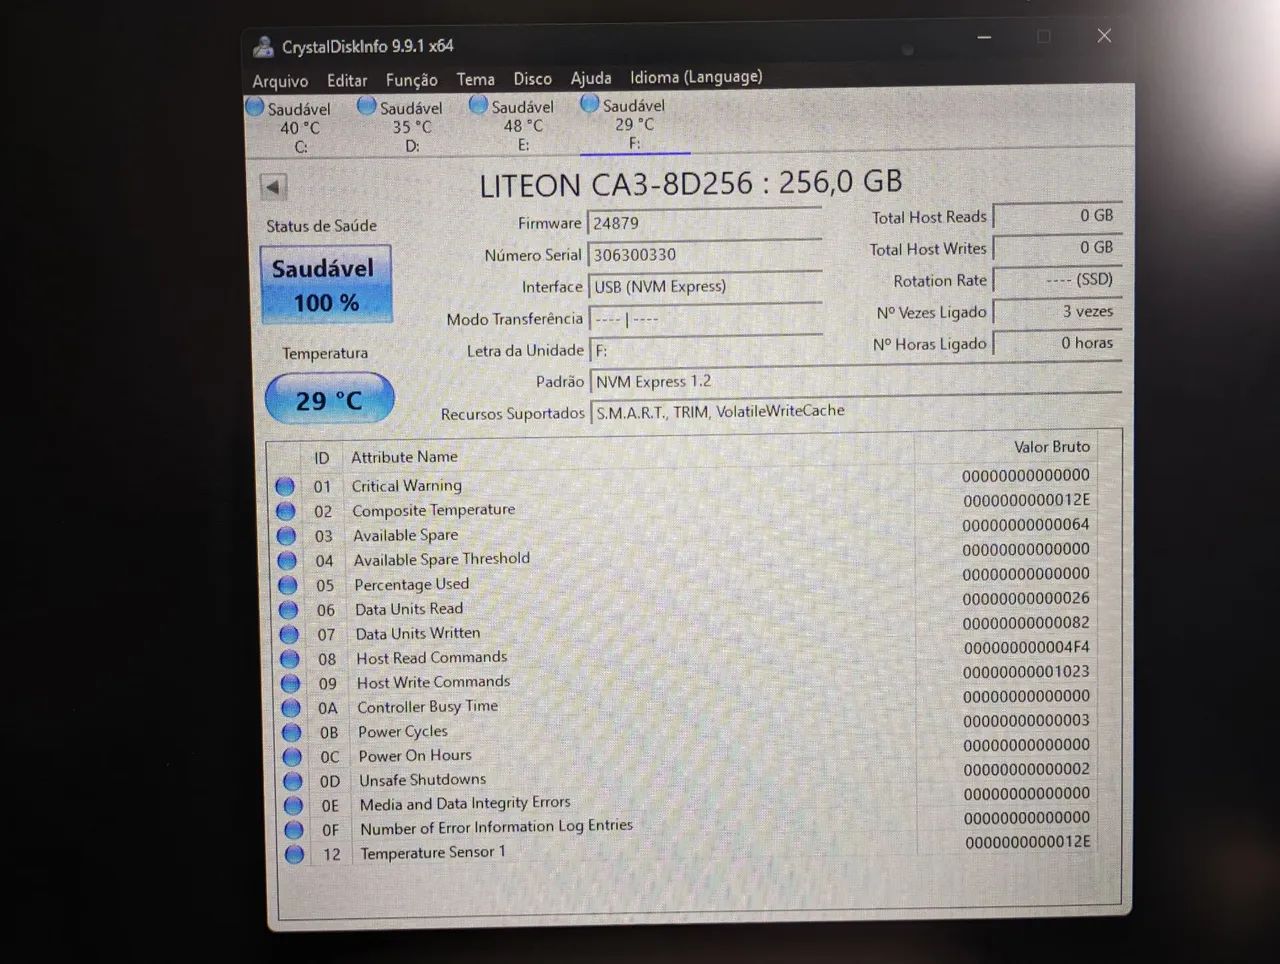Click the status orb for Critical Warning
This screenshot has width=1280, height=964.
click(285, 486)
